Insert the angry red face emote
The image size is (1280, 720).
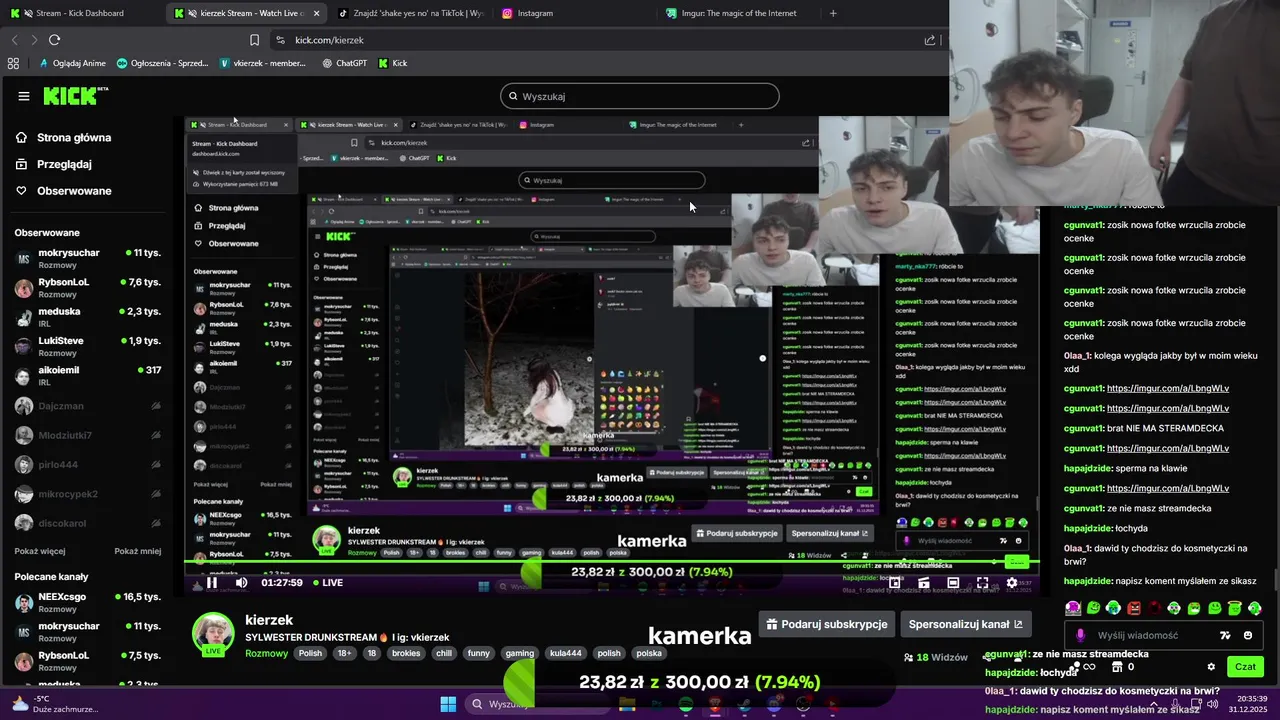1134,608
